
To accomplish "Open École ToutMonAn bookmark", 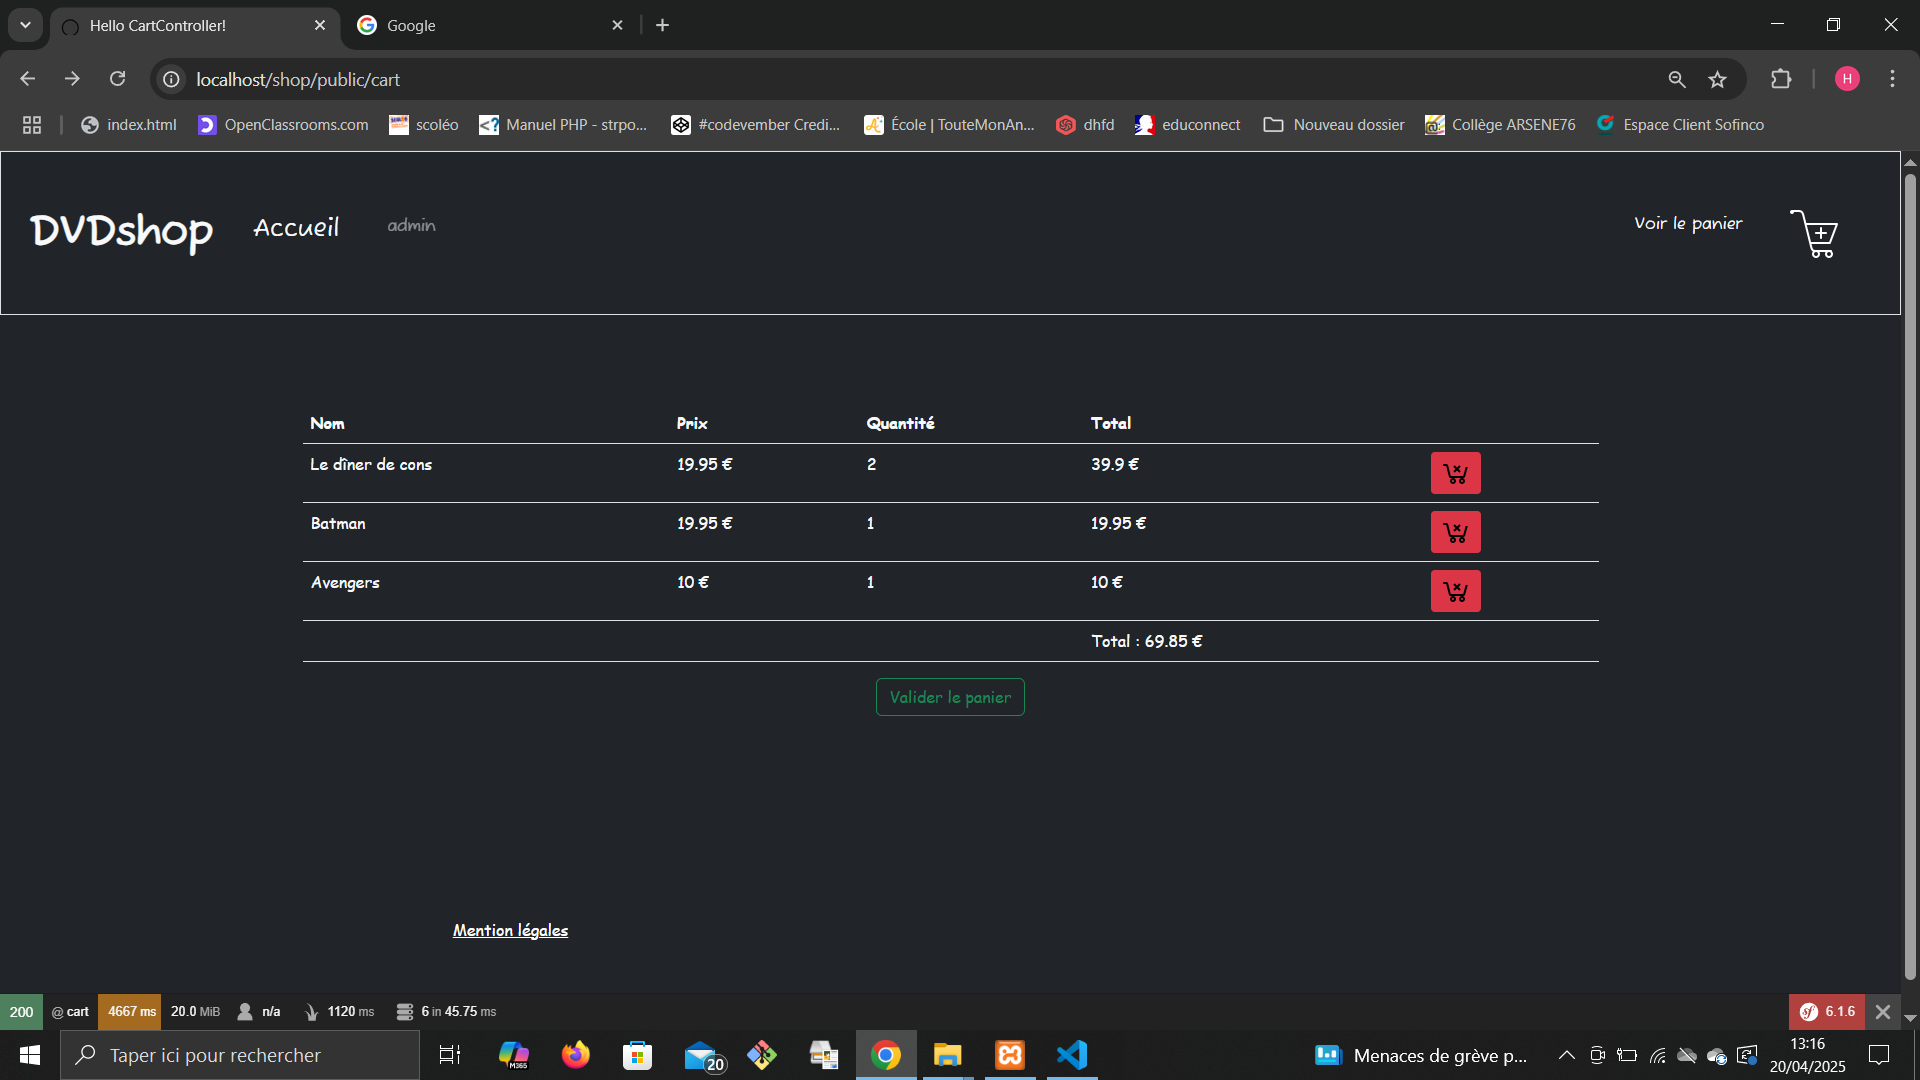I will (x=949, y=125).
